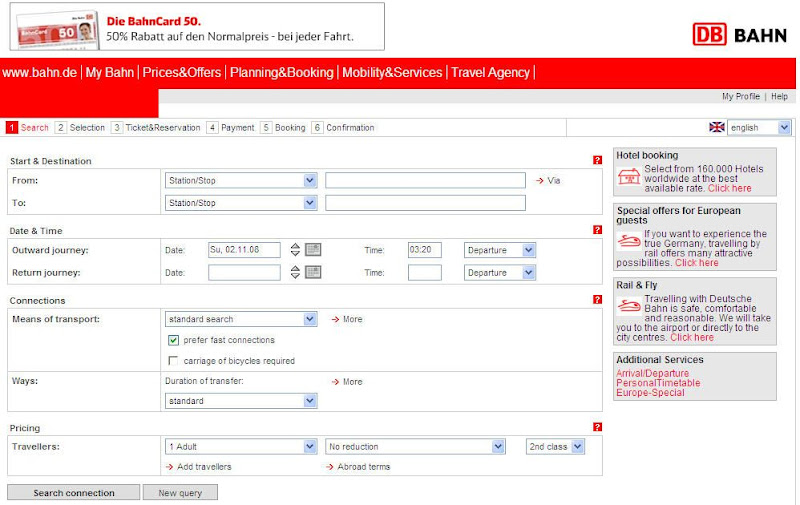Click here link in Special offers box

pyautogui.click(x=696, y=263)
